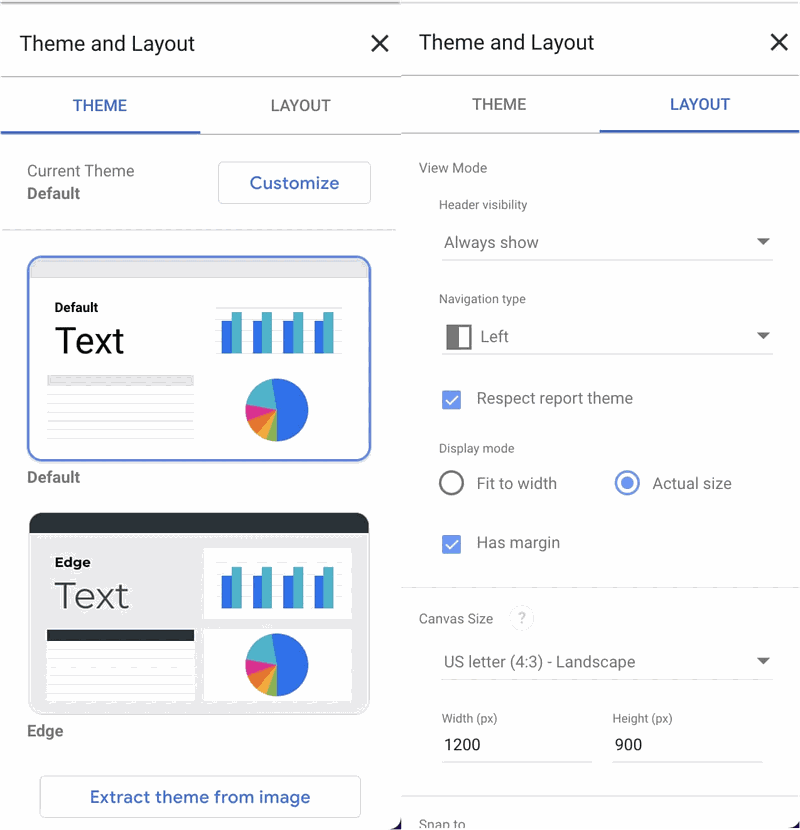800x830 pixels.
Task: Choose the Edge theme thumbnail
Action: pos(199,614)
